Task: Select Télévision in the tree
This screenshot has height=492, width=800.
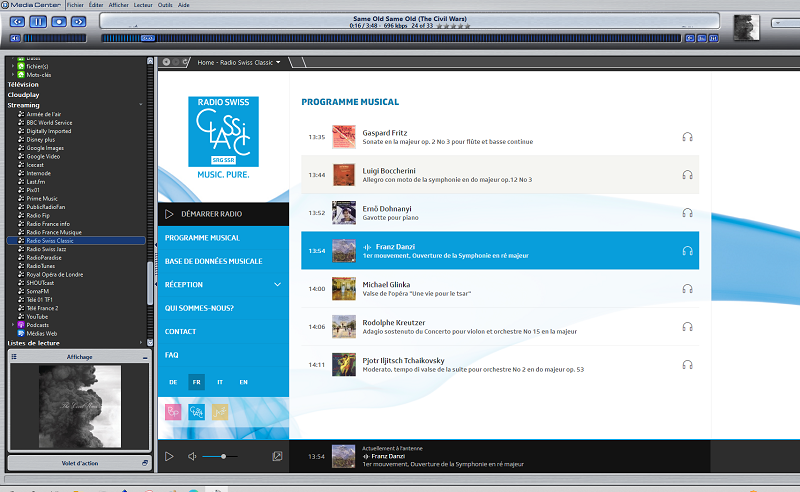Action: click(23, 85)
